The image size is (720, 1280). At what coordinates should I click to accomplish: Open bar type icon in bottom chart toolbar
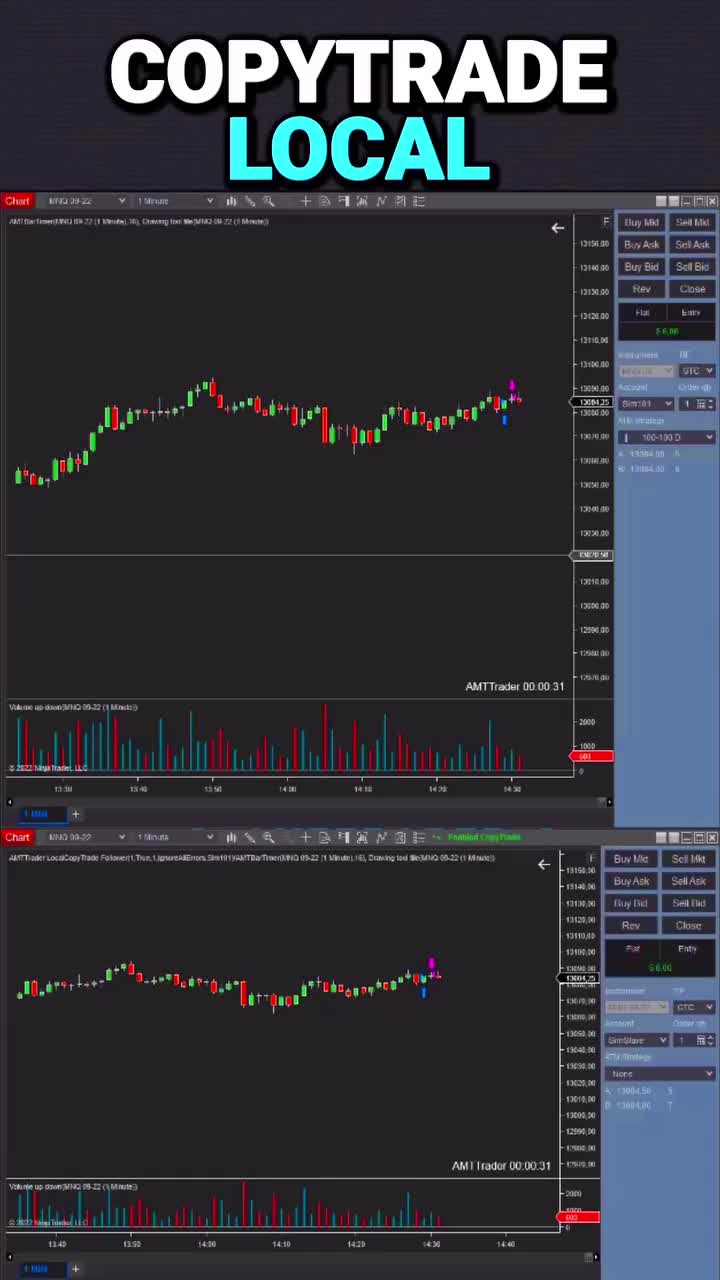coord(232,837)
